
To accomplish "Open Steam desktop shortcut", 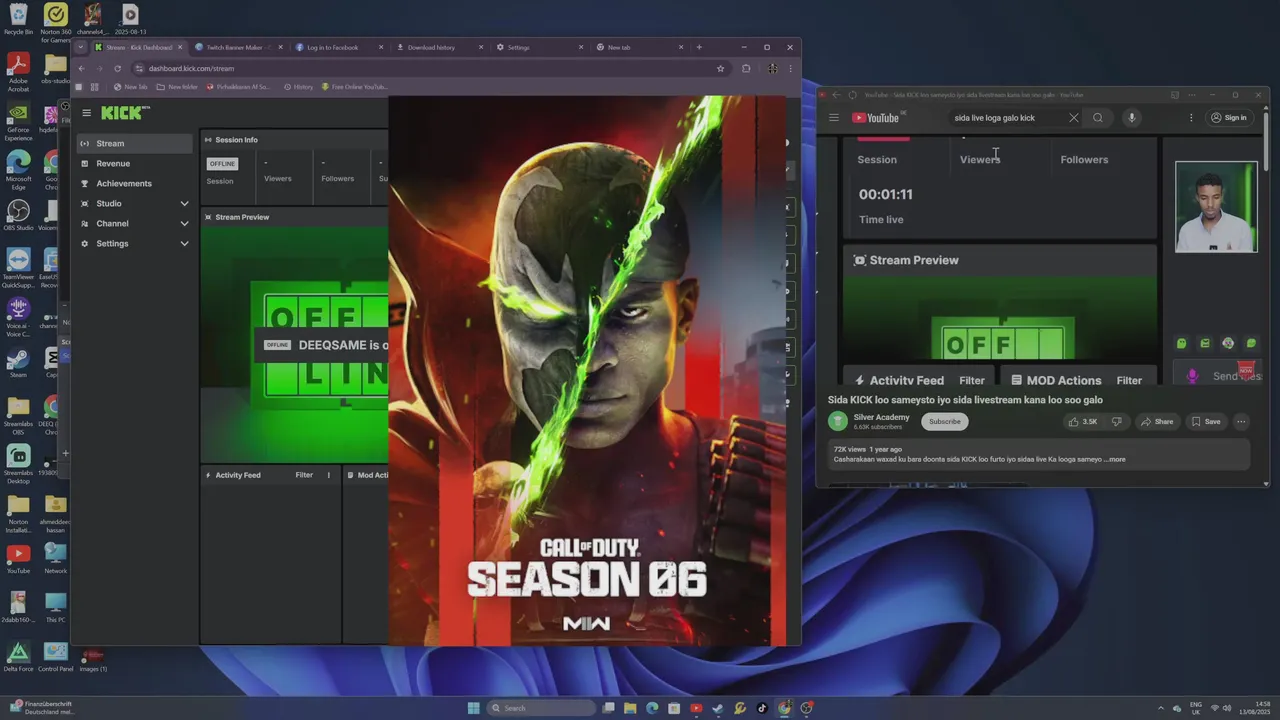I will click(x=18, y=361).
